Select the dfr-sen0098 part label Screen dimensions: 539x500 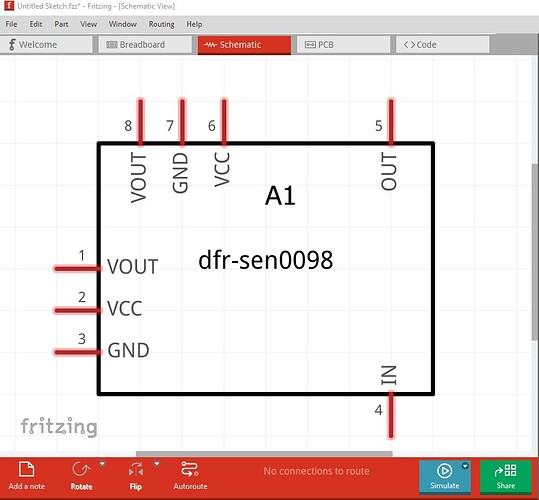266,260
